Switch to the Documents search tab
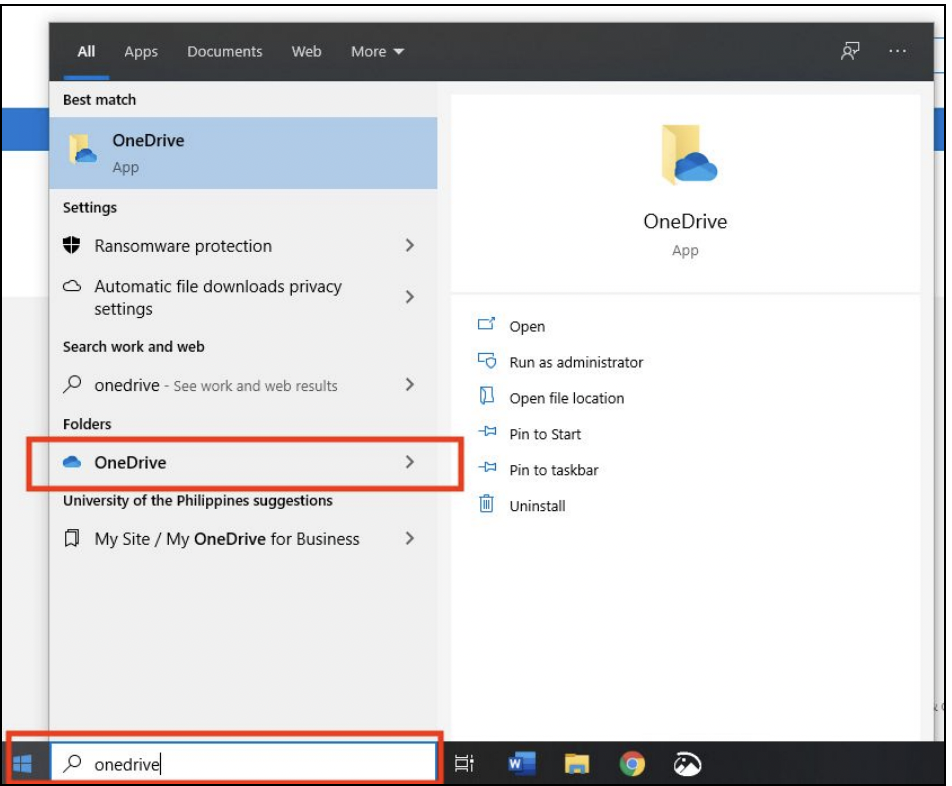Image resolution: width=952 pixels, height=786 pixels. pyautogui.click(x=225, y=52)
